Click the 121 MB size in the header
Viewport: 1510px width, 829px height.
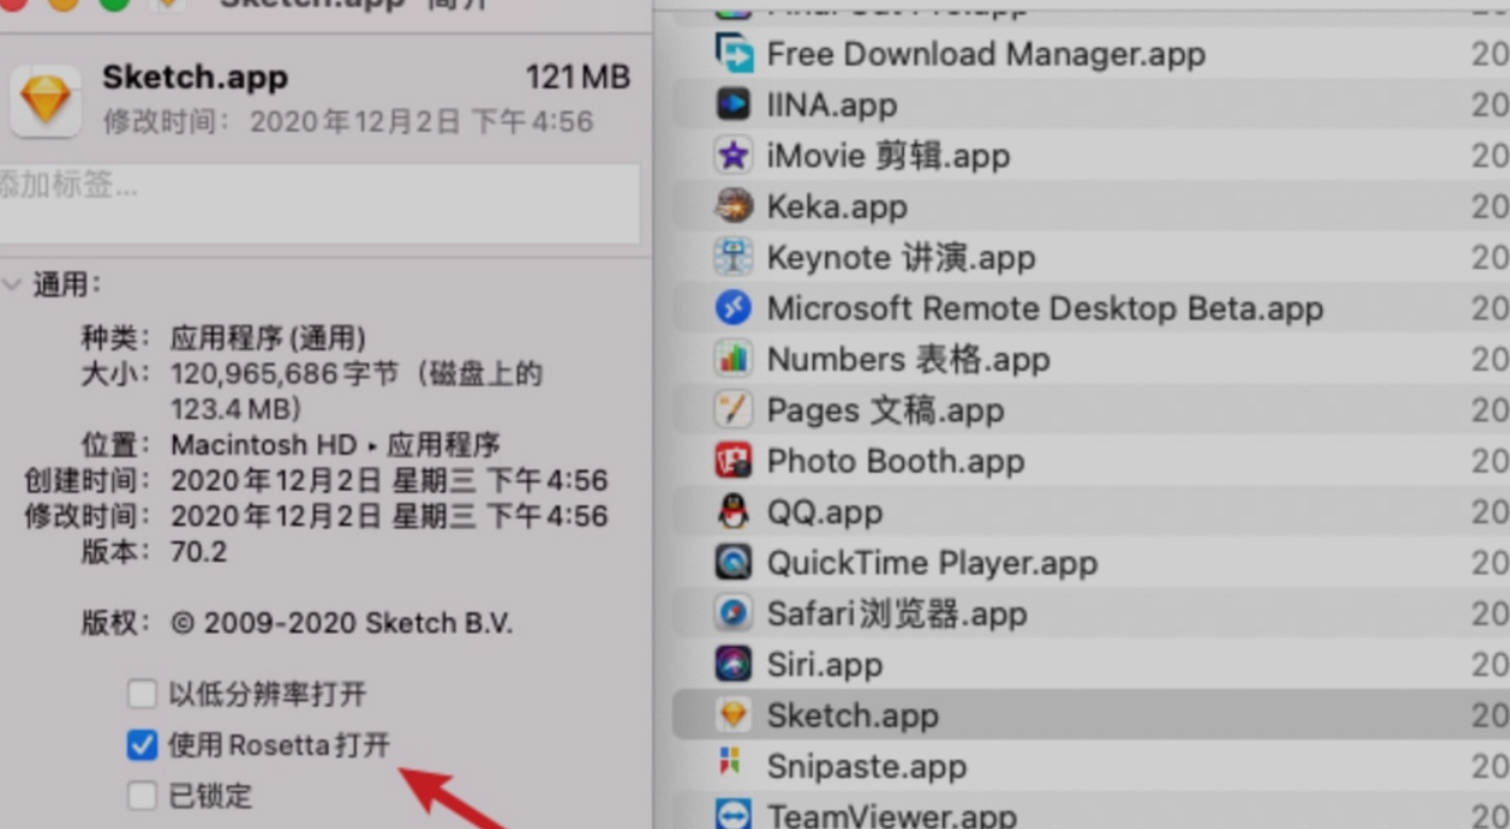pyautogui.click(x=577, y=77)
